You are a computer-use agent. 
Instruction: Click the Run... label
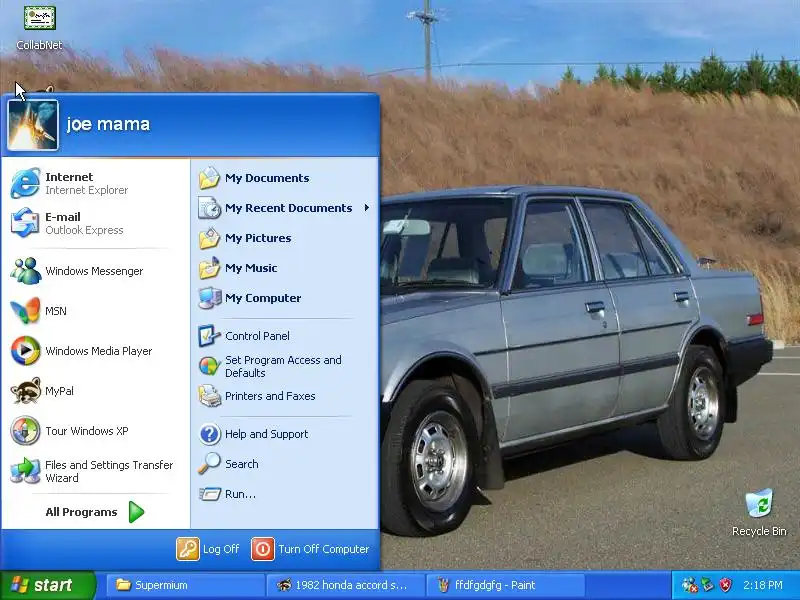point(240,494)
